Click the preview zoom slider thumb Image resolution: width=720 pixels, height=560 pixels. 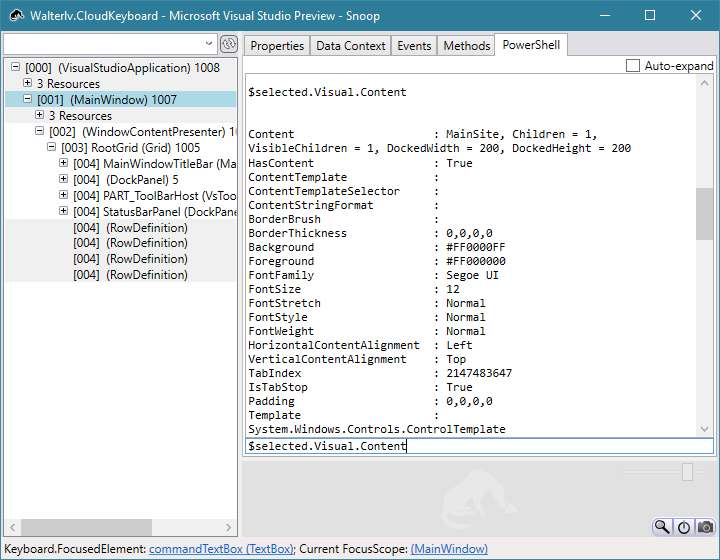(688, 472)
